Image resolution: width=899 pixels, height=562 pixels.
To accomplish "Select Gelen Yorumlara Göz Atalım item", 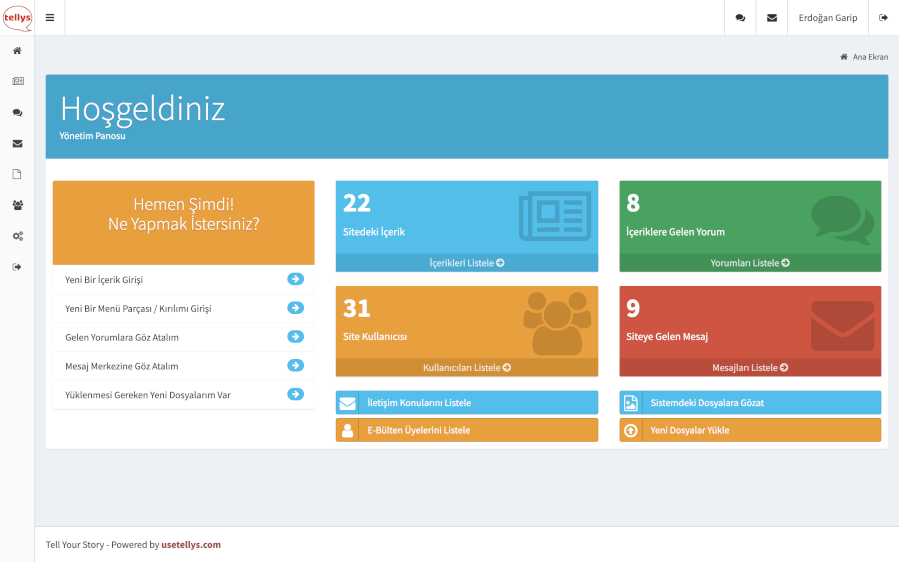I will click(122, 338).
